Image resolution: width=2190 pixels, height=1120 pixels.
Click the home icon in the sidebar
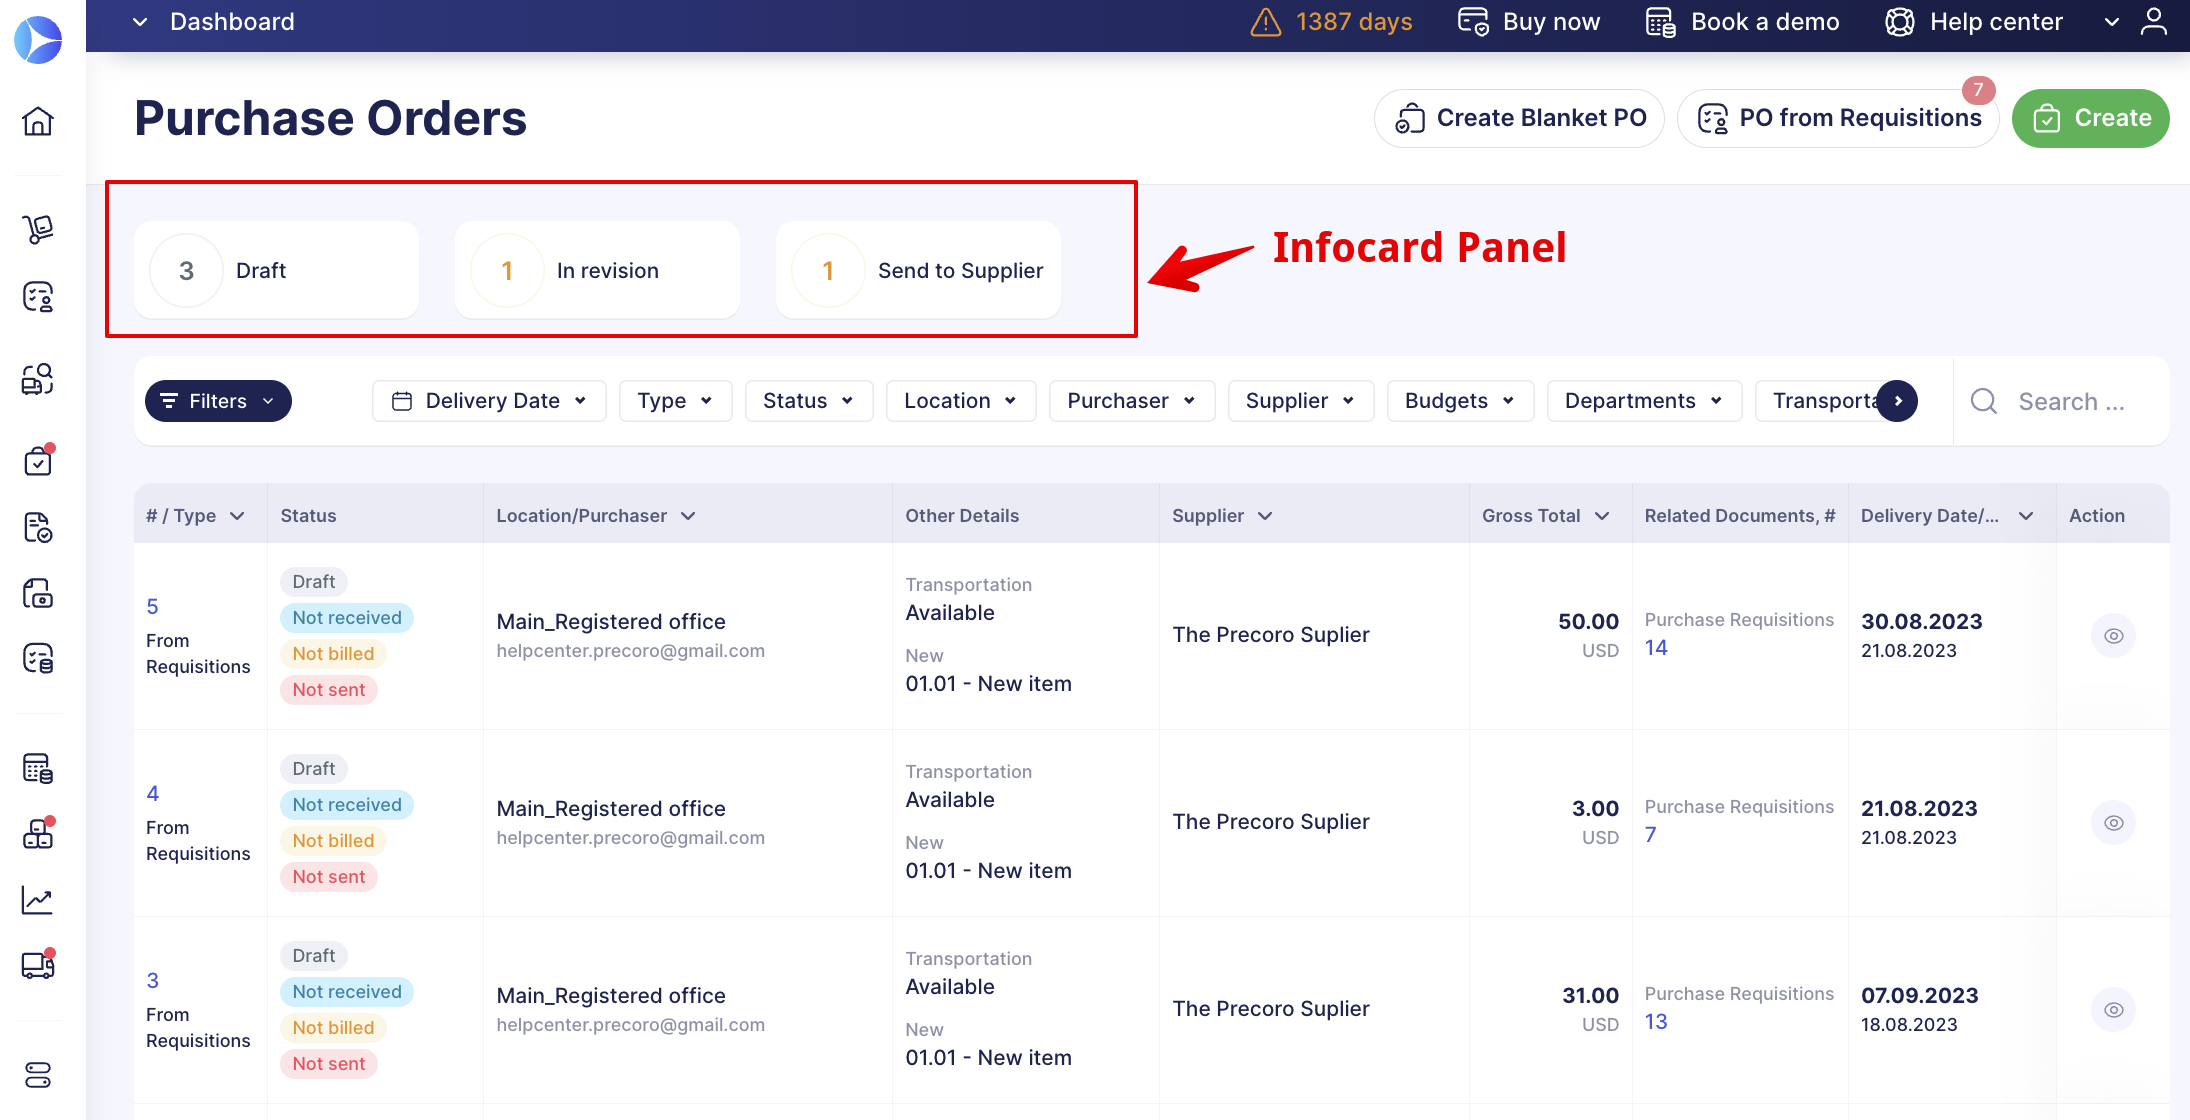coord(38,121)
